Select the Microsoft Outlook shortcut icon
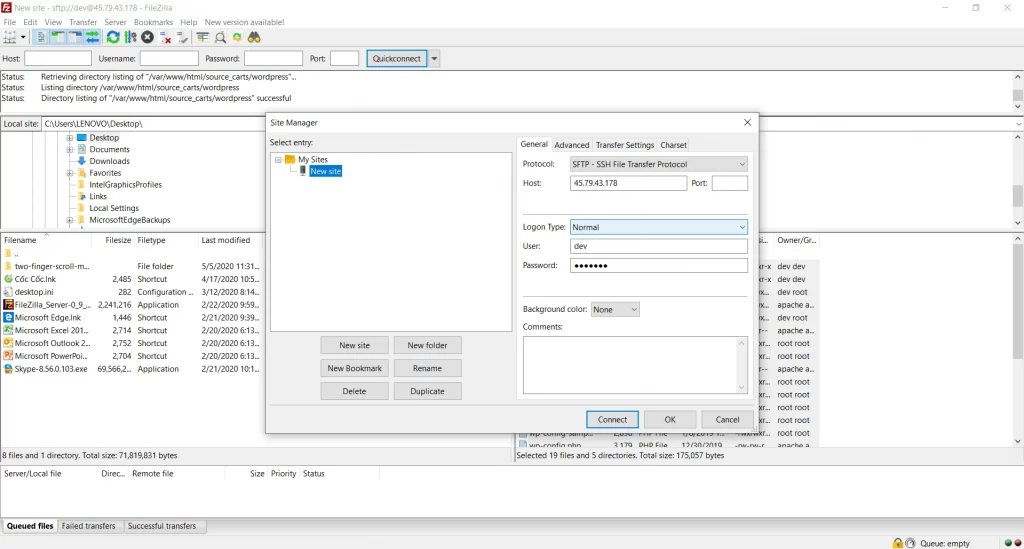 [8, 343]
